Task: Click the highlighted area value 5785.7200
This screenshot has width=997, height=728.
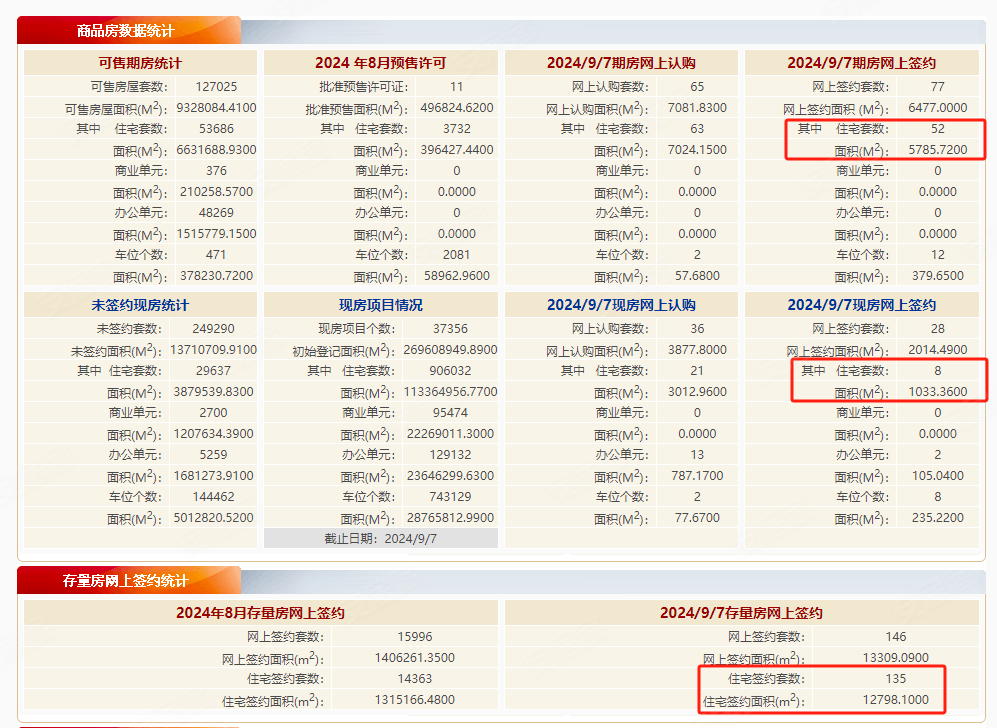Action: (x=937, y=150)
